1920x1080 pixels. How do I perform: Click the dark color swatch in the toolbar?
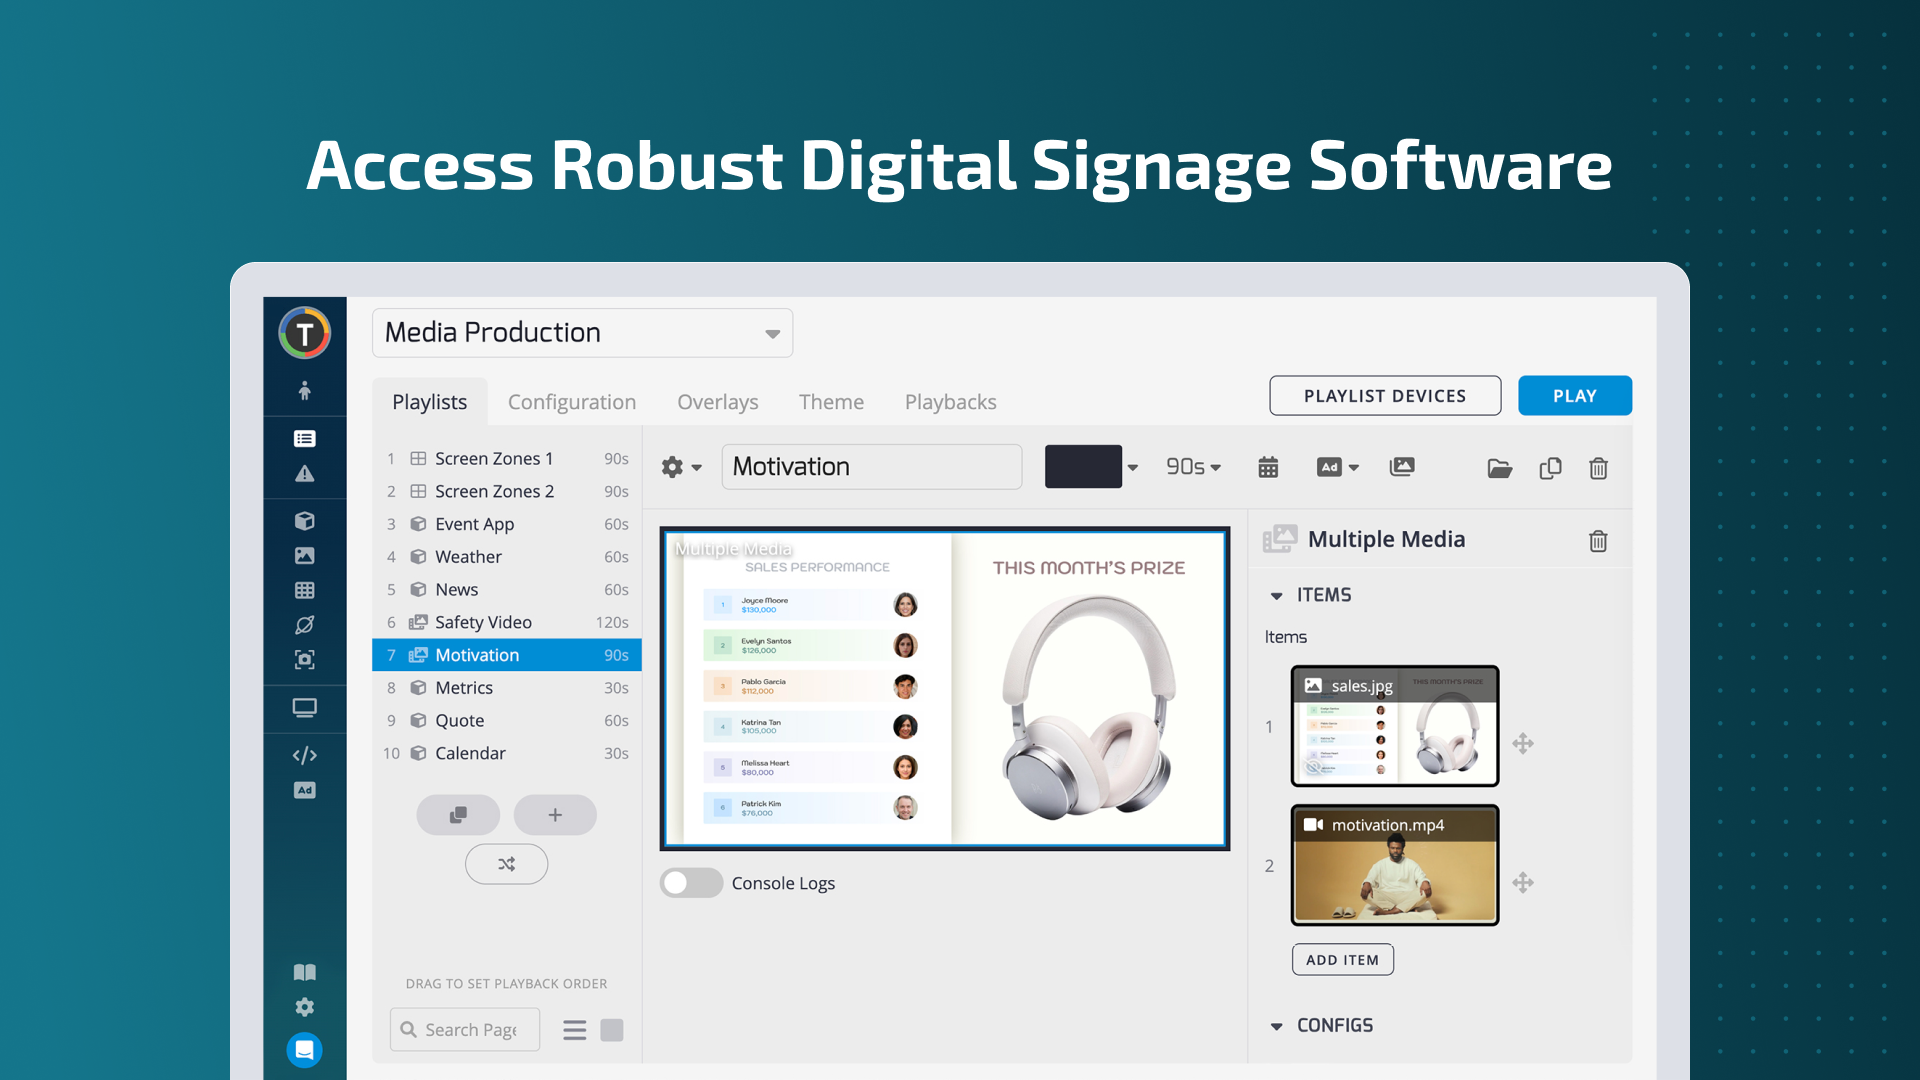[x=1084, y=466]
